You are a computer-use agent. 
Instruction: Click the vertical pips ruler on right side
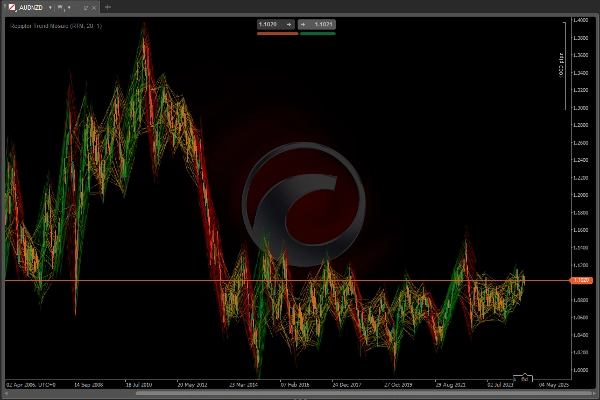564,66
